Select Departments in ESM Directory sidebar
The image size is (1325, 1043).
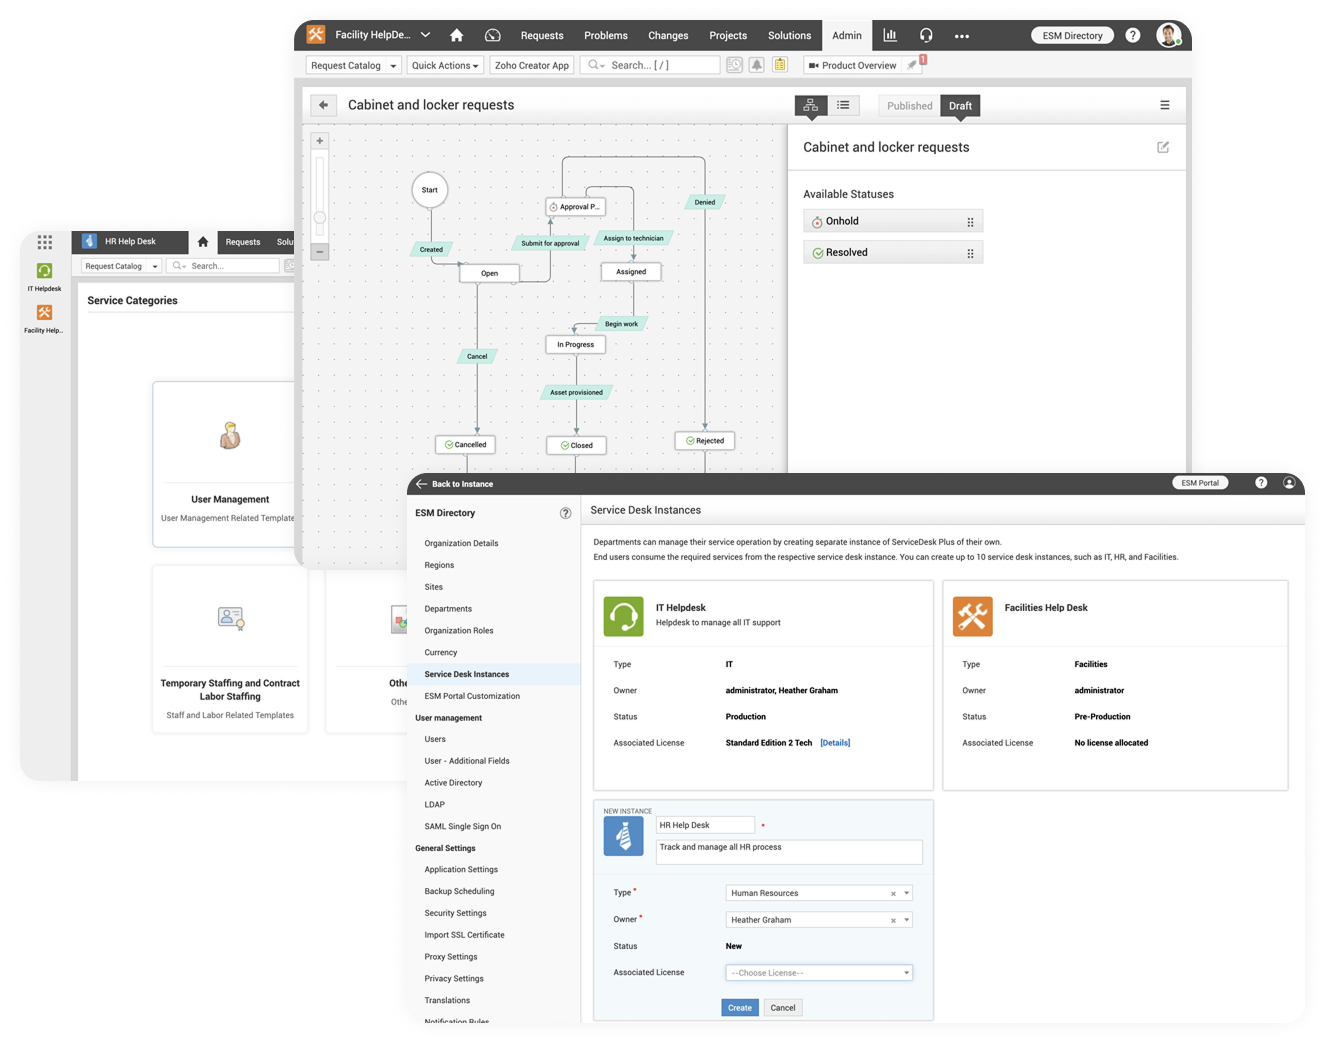[x=448, y=609]
